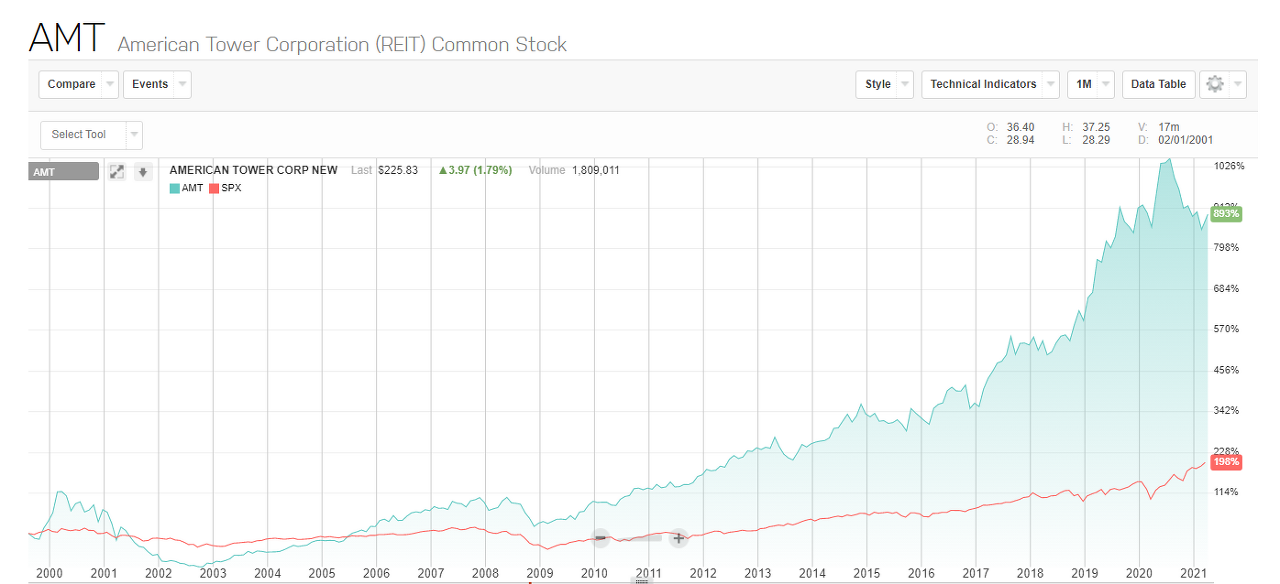Zoom in with the plus button
The image size is (1280, 584).
pyautogui.click(x=678, y=538)
